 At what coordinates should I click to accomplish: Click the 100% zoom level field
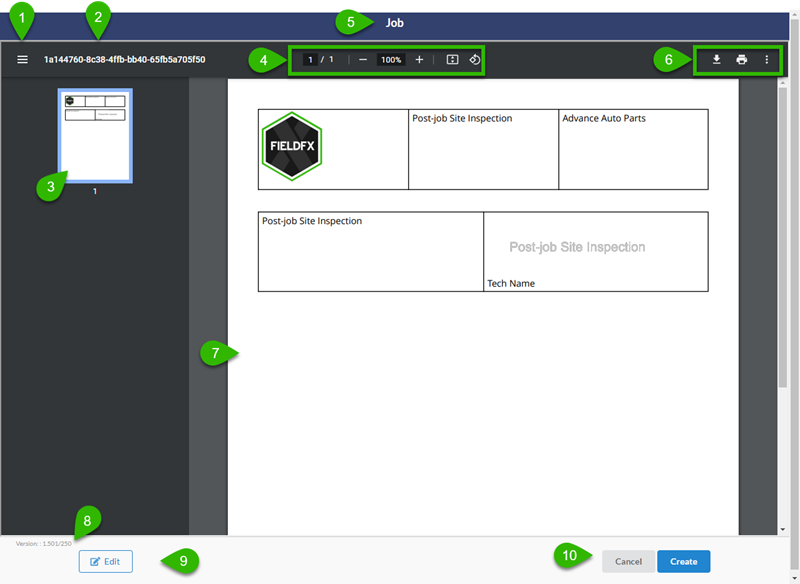[x=390, y=59]
